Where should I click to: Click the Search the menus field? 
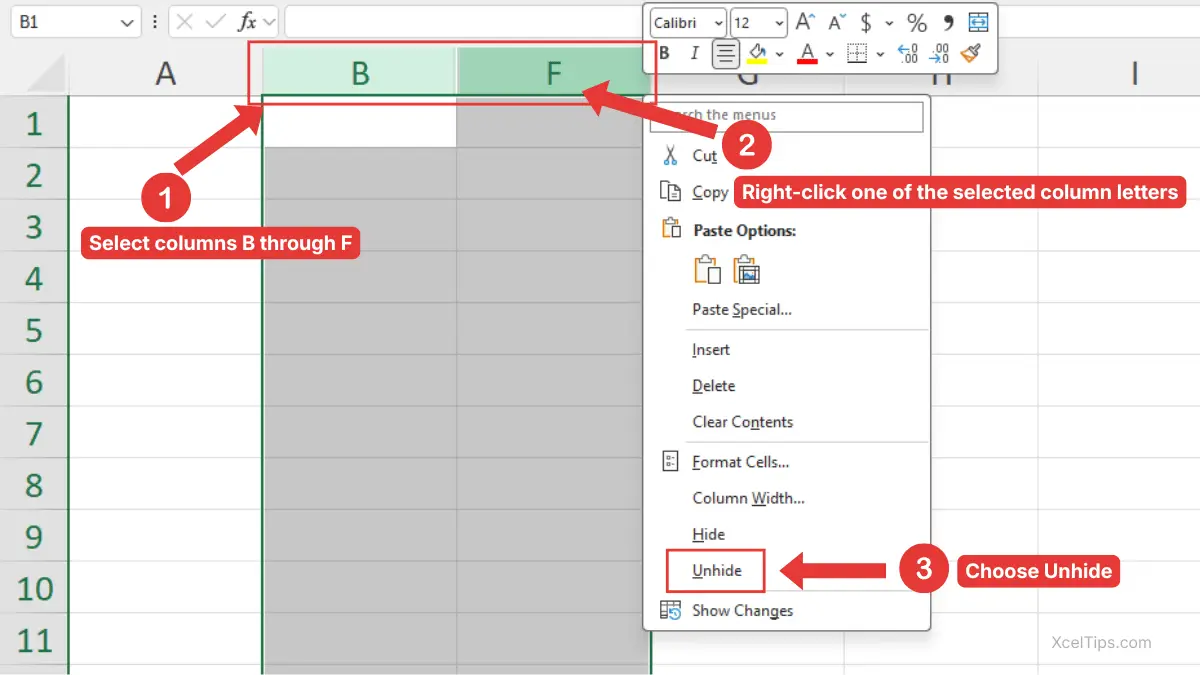[x=786, y=115]
